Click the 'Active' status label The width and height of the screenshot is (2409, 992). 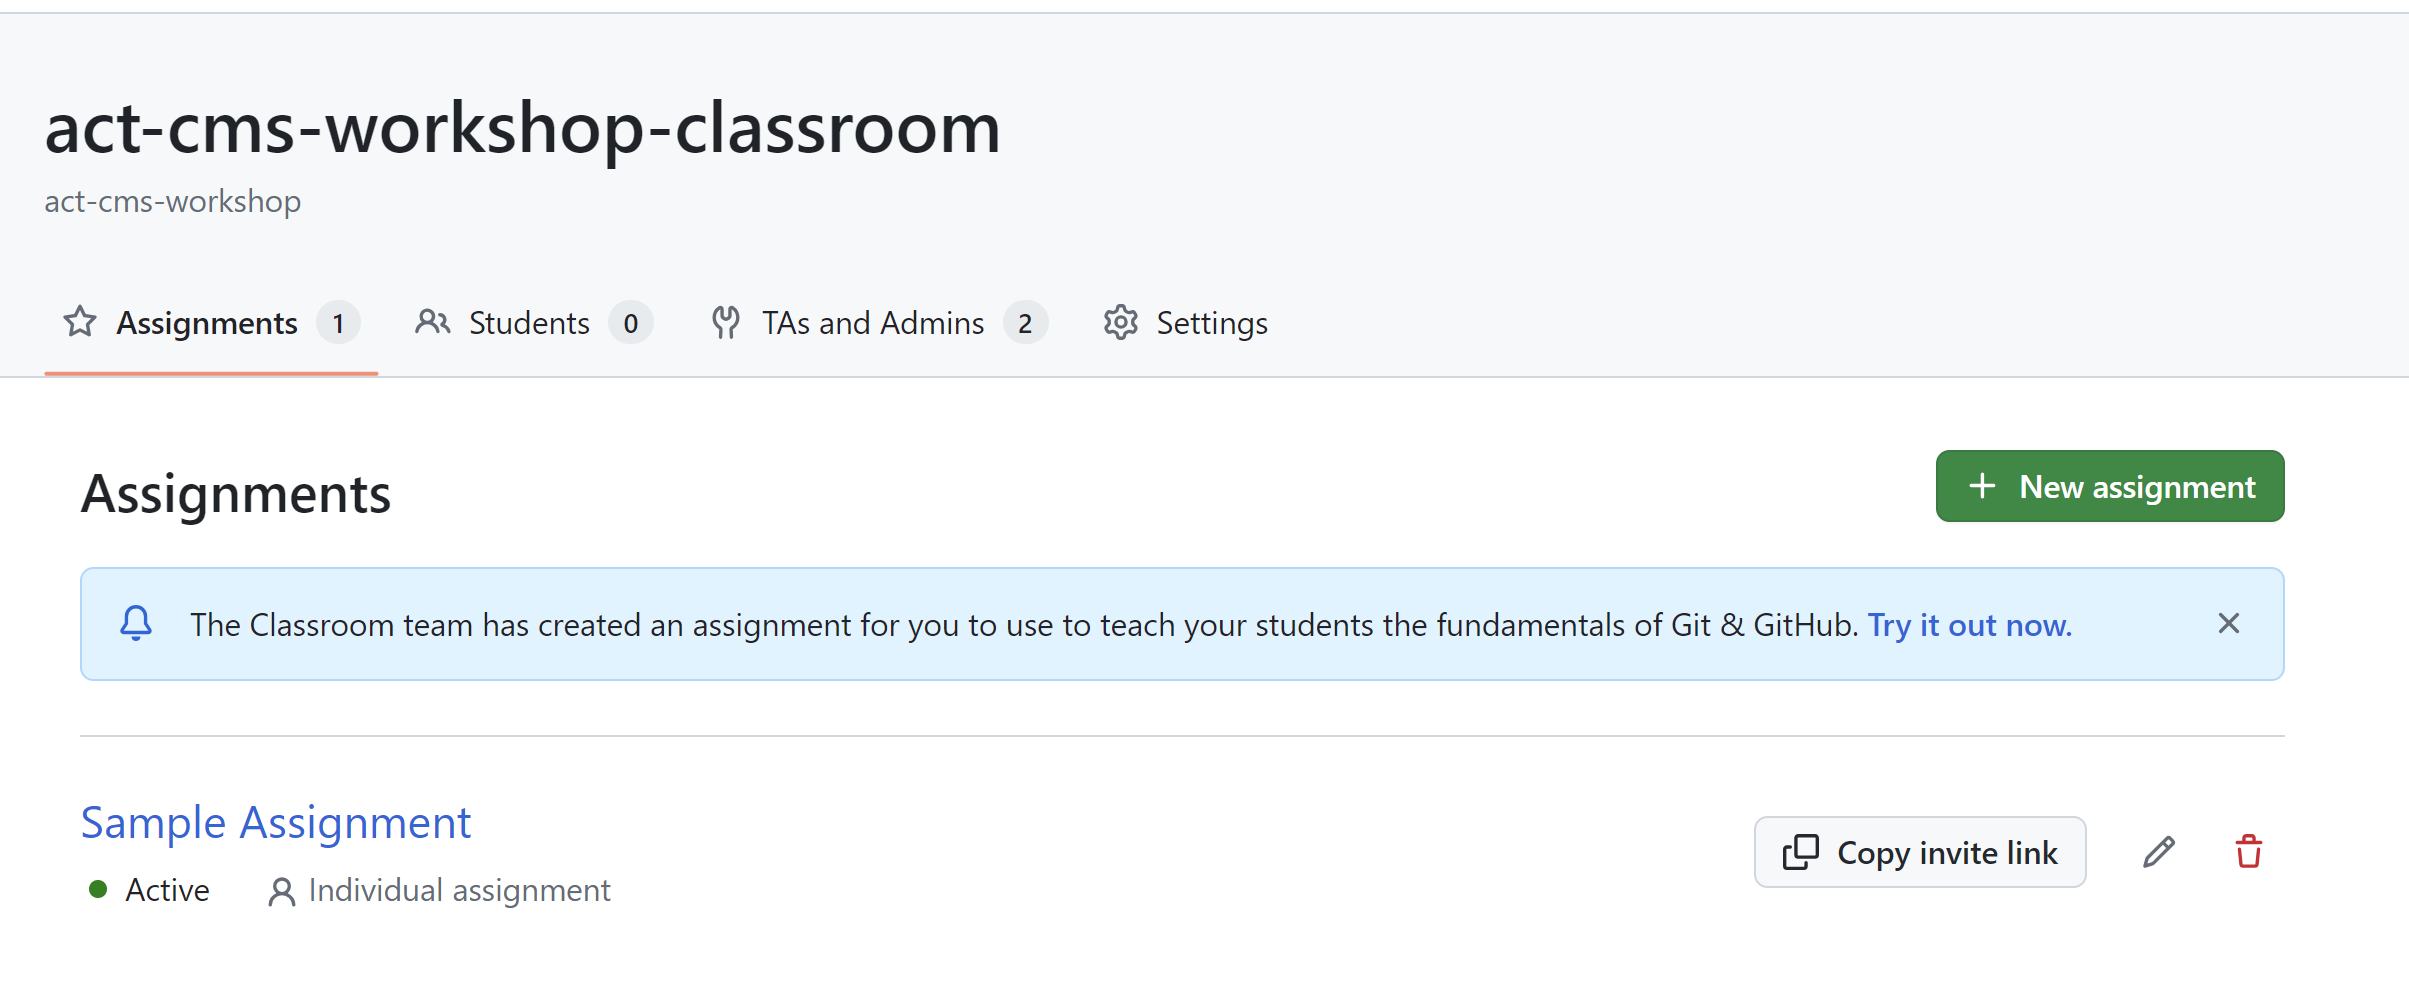[168, 890]
